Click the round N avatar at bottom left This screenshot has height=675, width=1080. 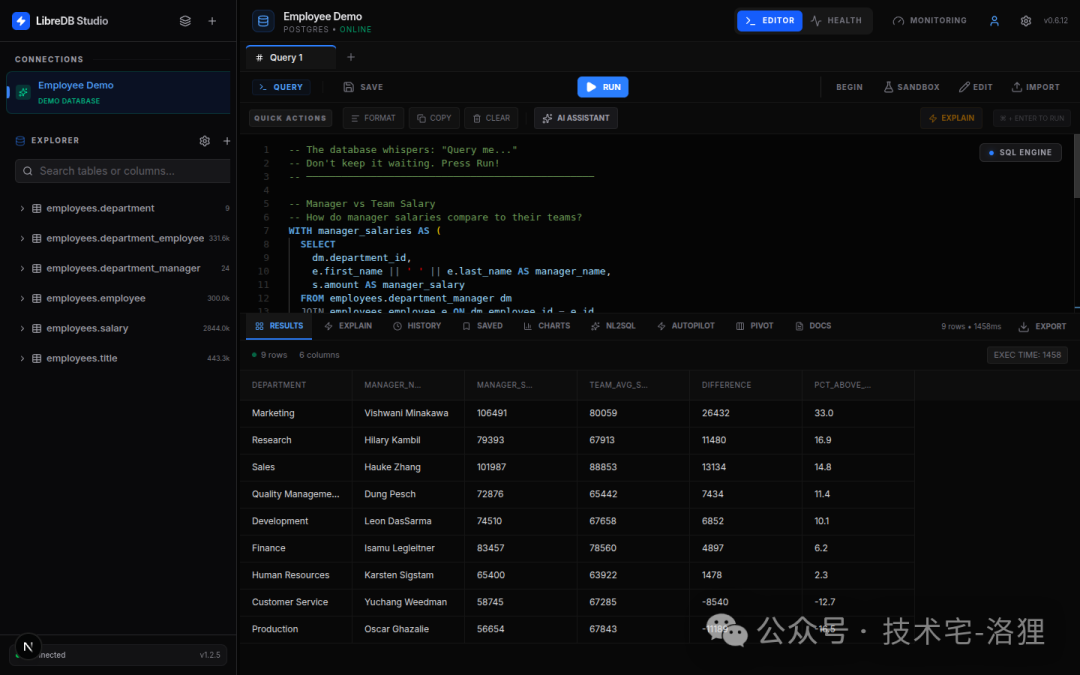click(x=28, y=647)
